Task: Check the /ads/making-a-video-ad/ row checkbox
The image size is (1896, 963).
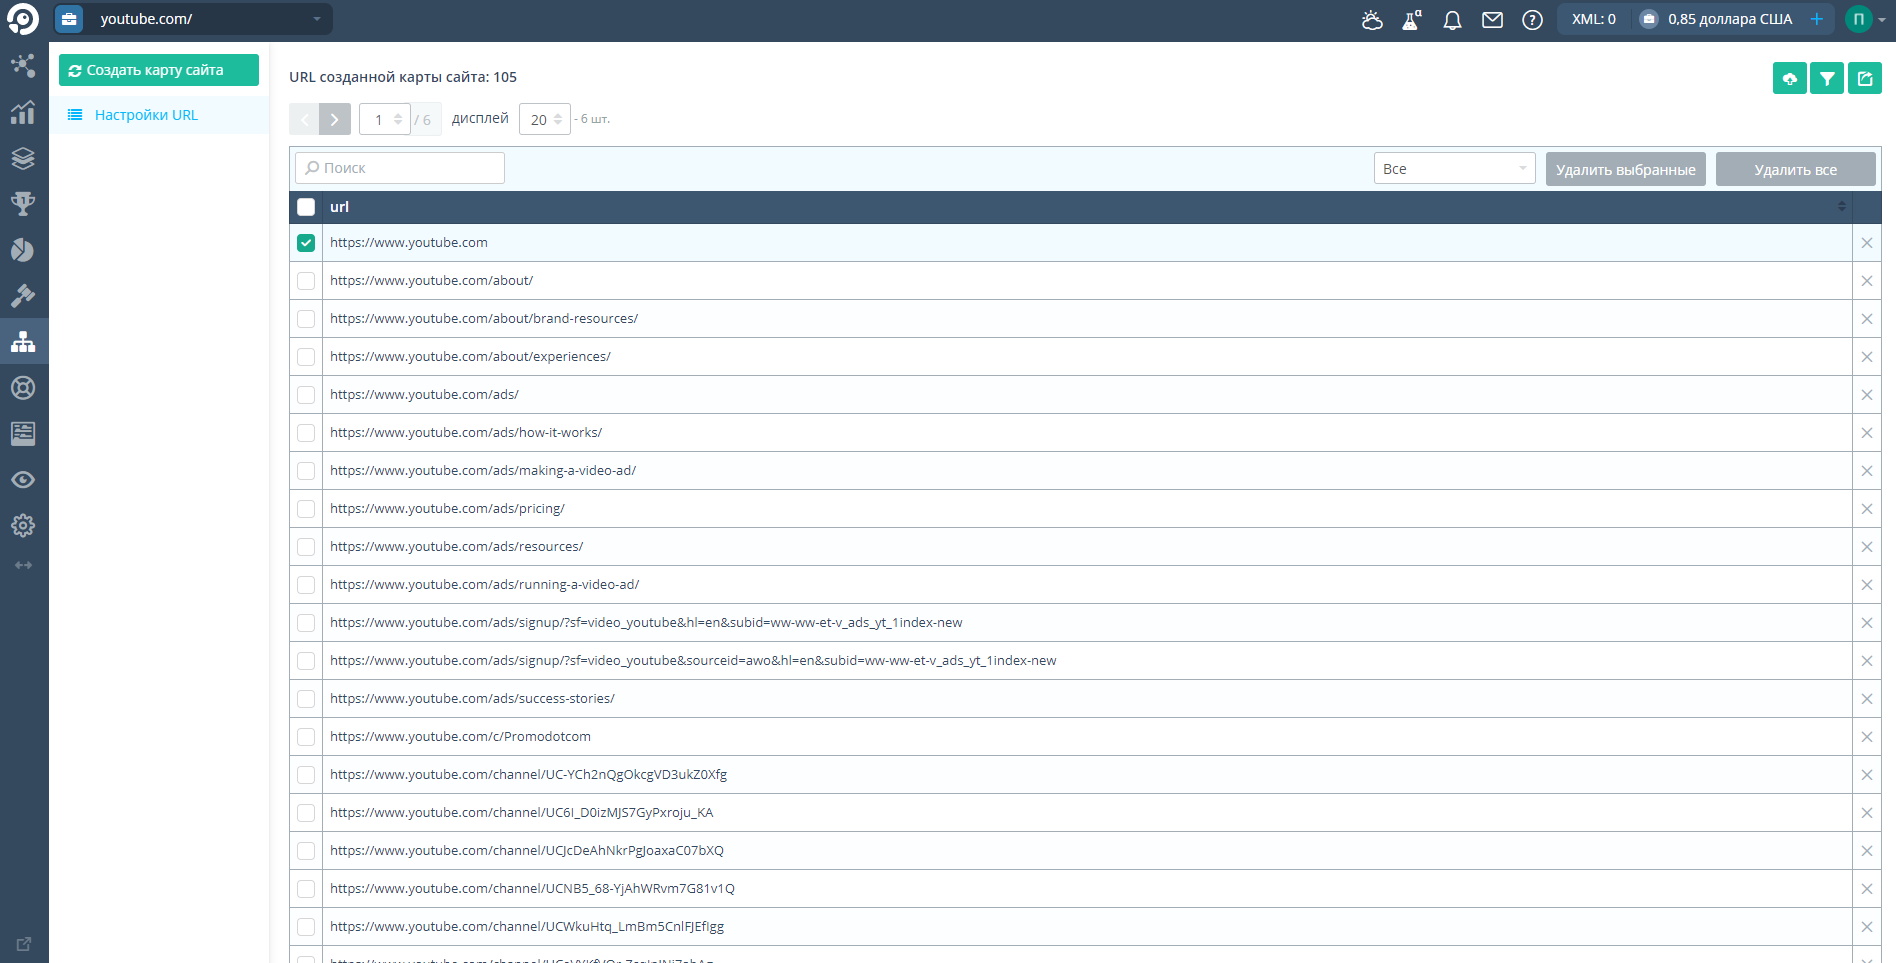Action: [x=306, y=471]
